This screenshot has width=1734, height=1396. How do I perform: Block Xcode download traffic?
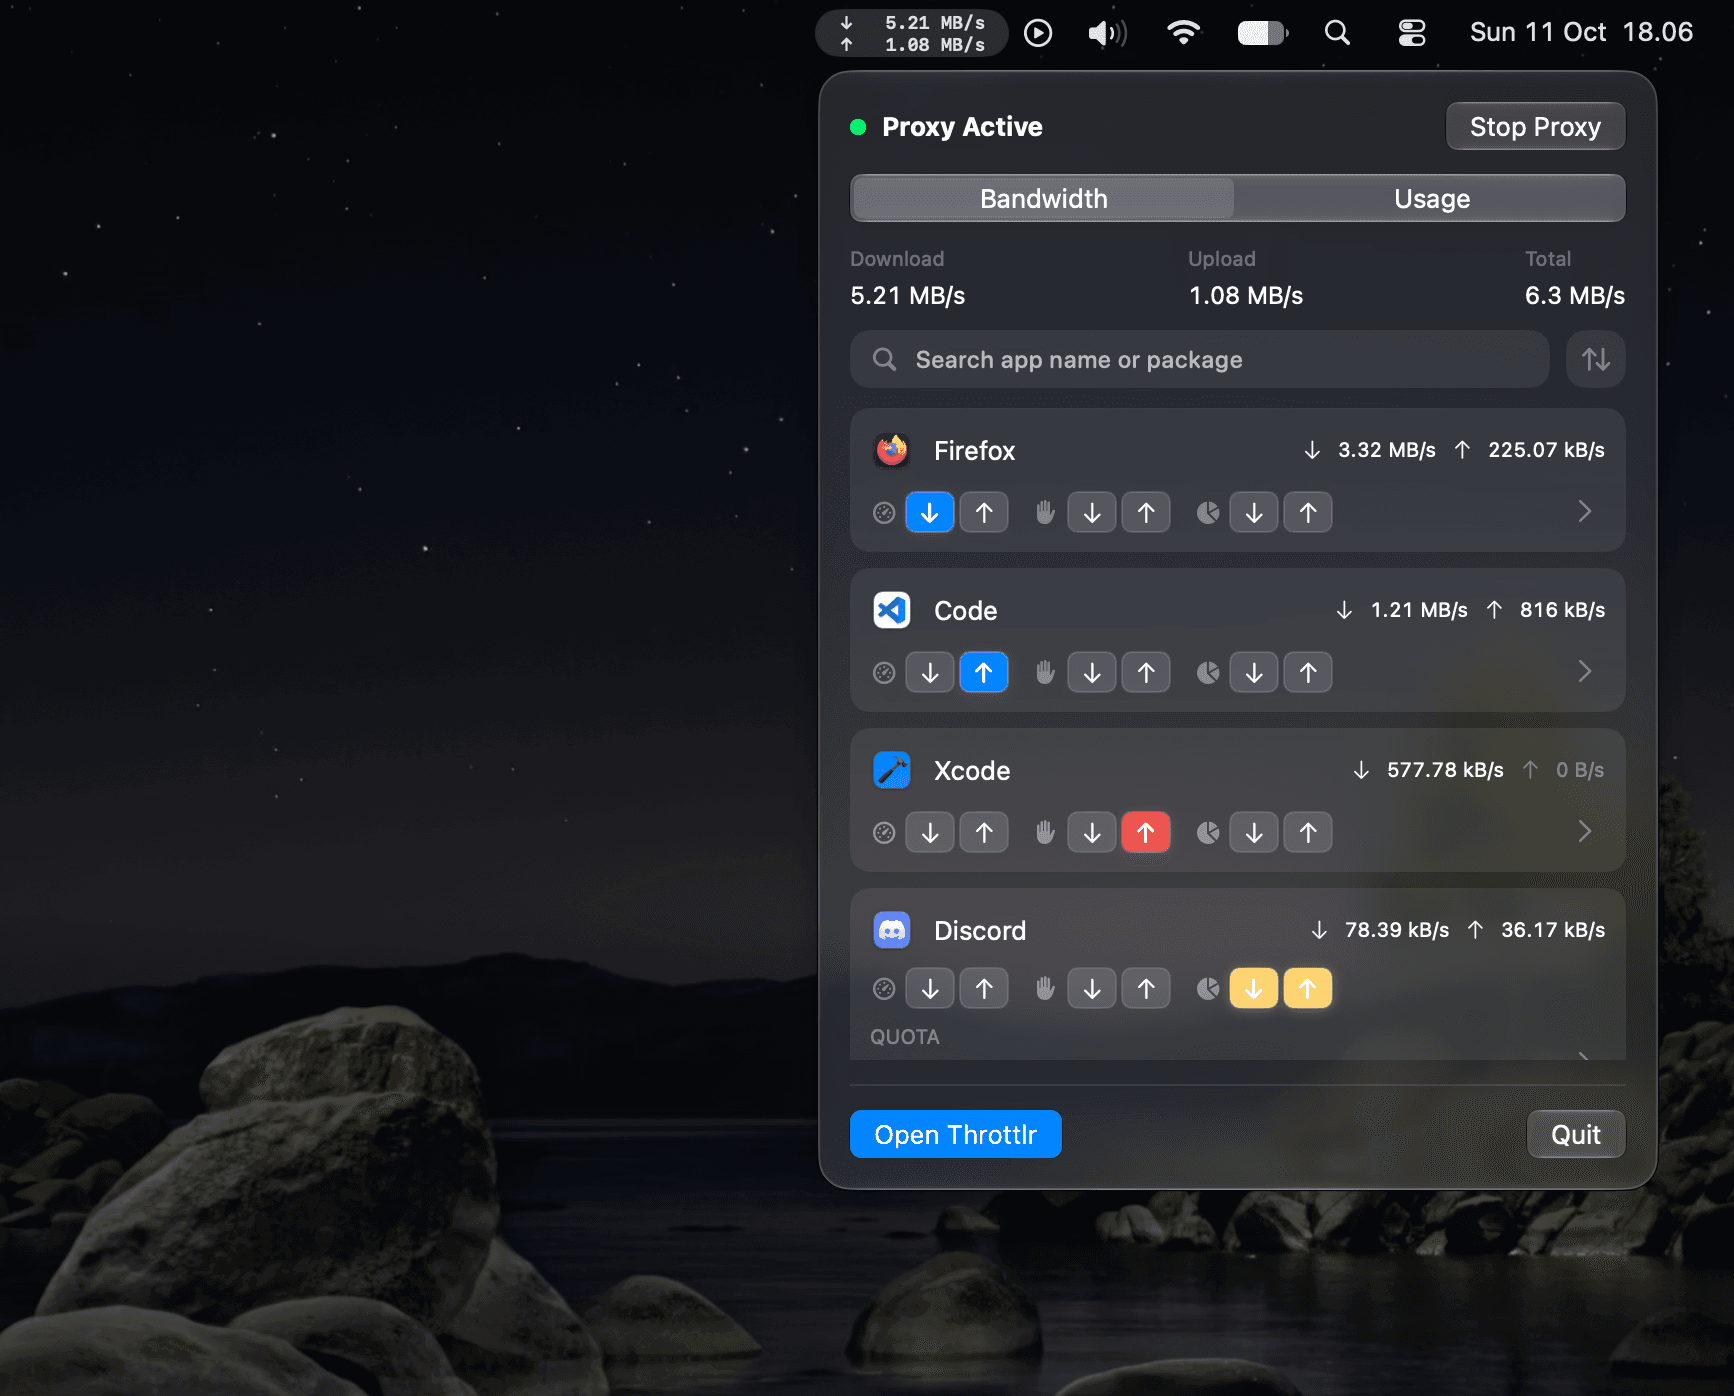point(1092,833)
